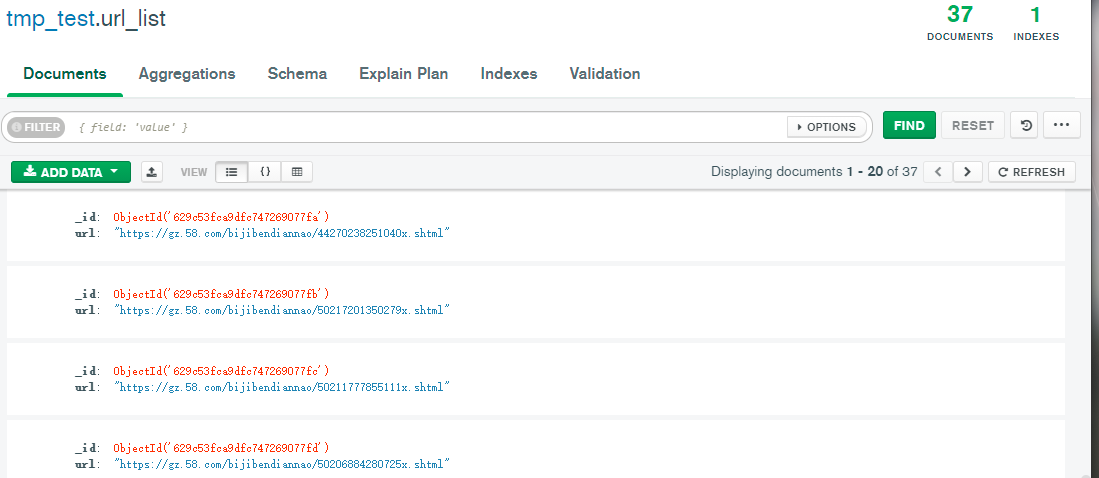The image size is (1099, 478).
Task: Open the Schema tab
Action: coord(297,74)
